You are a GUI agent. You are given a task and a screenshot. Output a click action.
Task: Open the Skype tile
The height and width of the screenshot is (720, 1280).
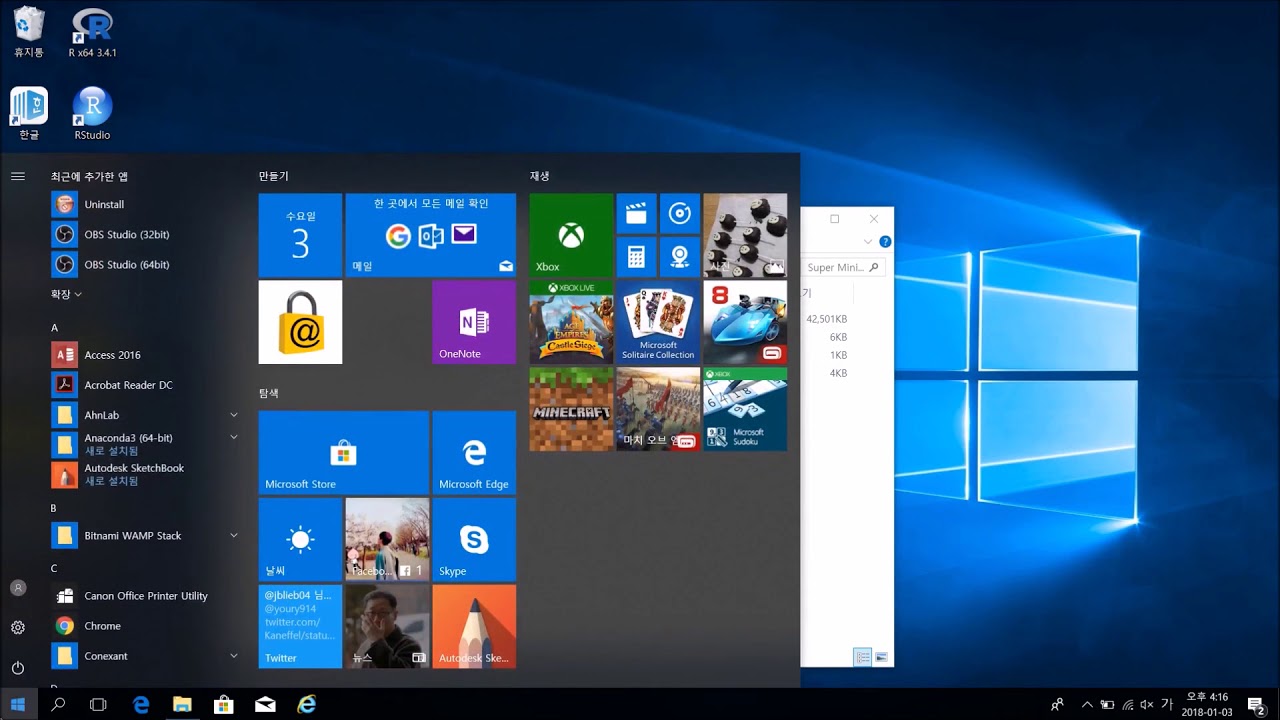tap(474, 540)
